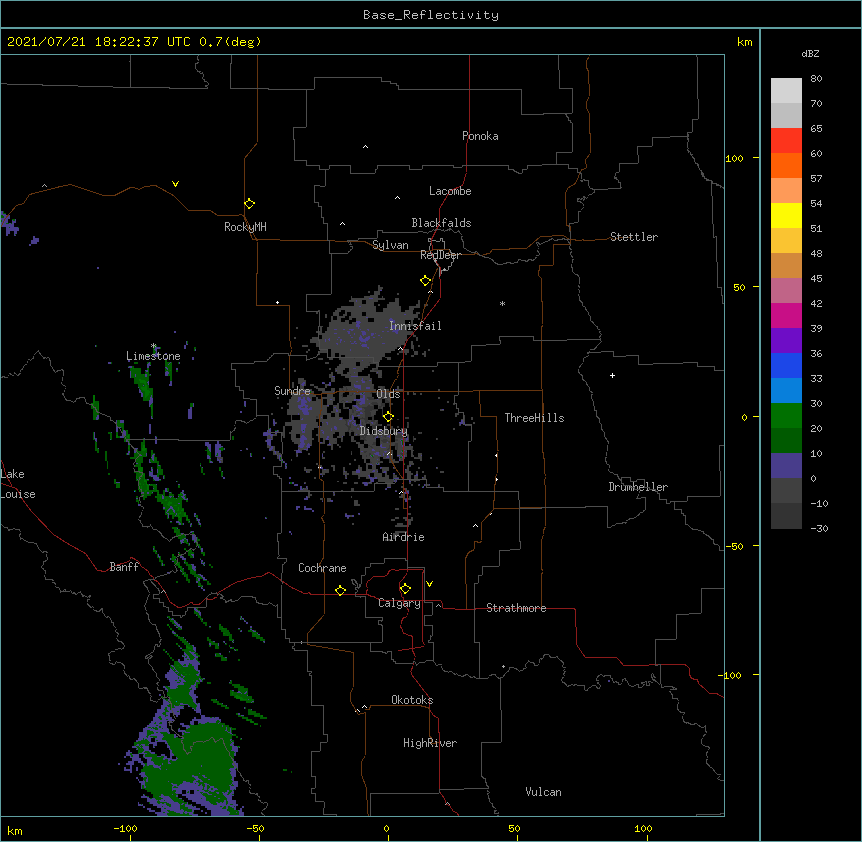Select the red 65-60 dBZ legend swatch
Viewport: 862px width, 842px height.
786,140
